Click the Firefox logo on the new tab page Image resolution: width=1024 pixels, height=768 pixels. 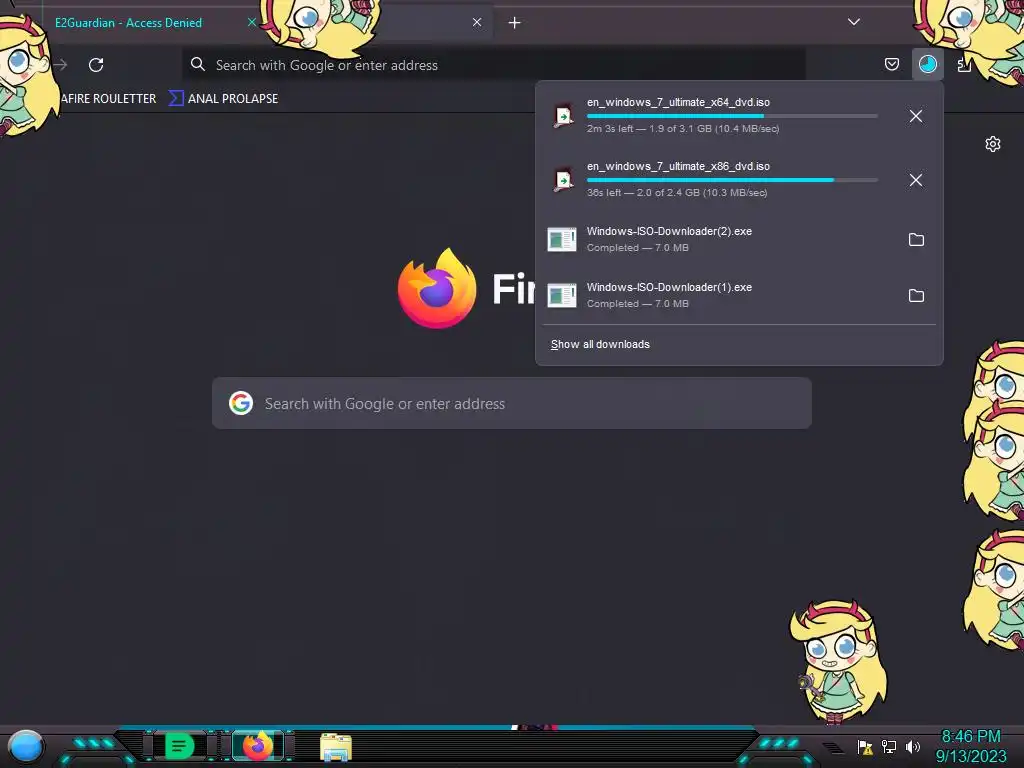[437, 288]
